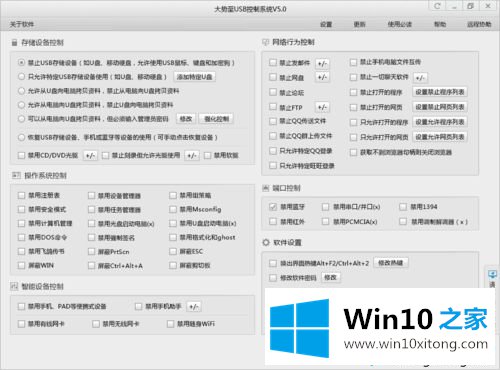Click +/- button next to 禁用CD/DVD光驱
Image resolution: width=500 pixels, height=370 pixels.
coord(90,156)
